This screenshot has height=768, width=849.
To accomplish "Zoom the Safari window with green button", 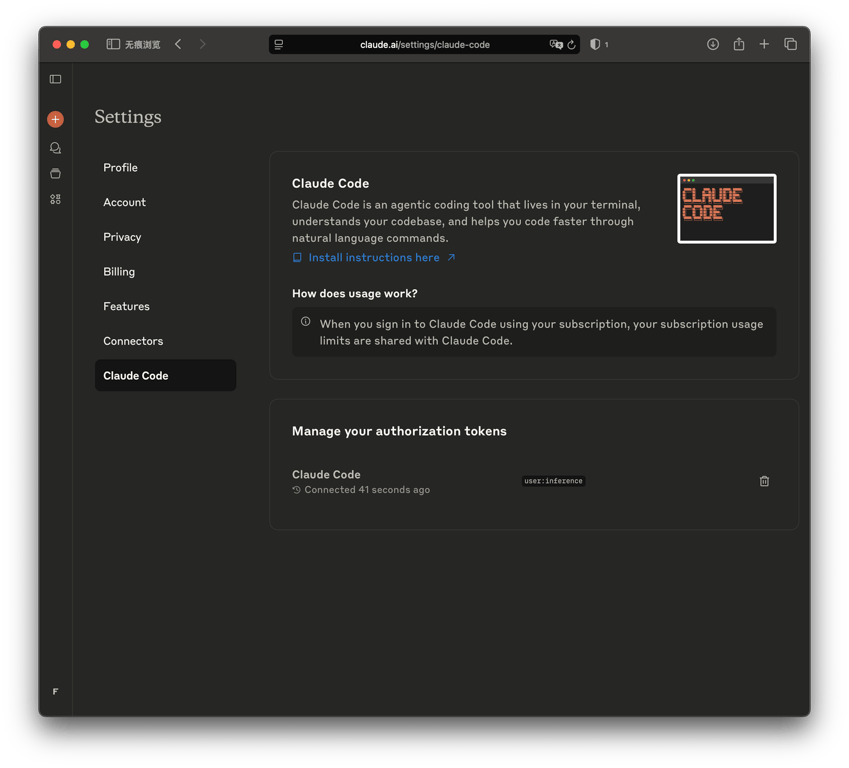I will (x=84, y=44).
